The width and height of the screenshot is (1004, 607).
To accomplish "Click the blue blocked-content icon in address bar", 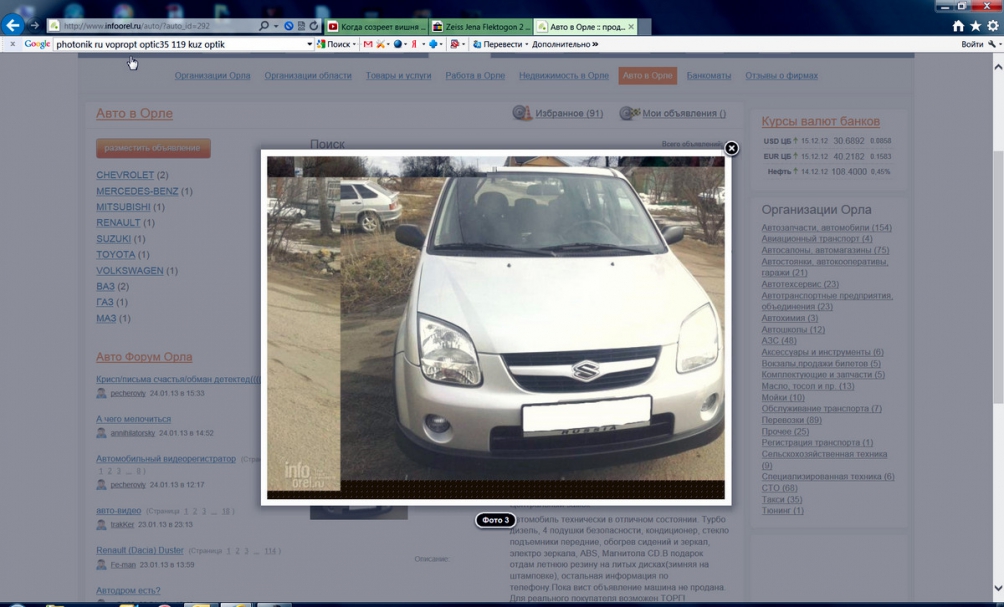I will pyautogui.click(x=289, y=26).
